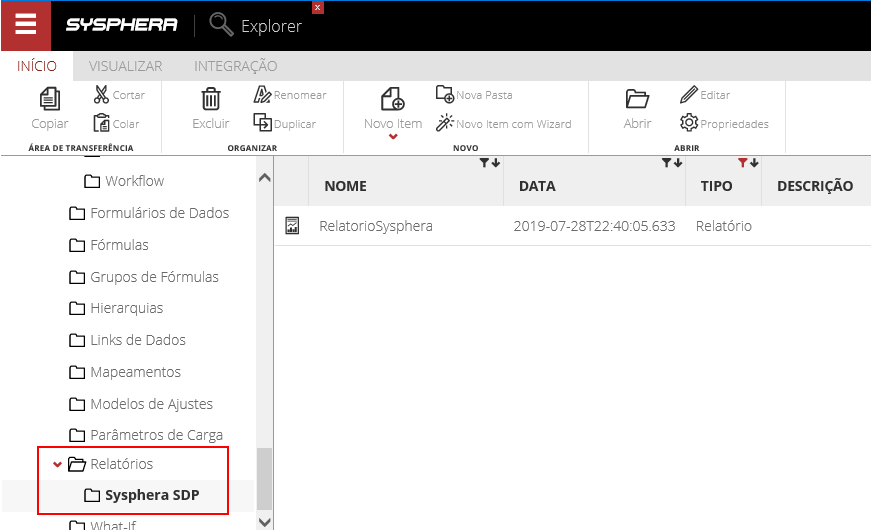Image resolution: width=871 pixels, height=532 pixels.
Task: Select the Sysphera SDP subfolder
Action: 142,495
